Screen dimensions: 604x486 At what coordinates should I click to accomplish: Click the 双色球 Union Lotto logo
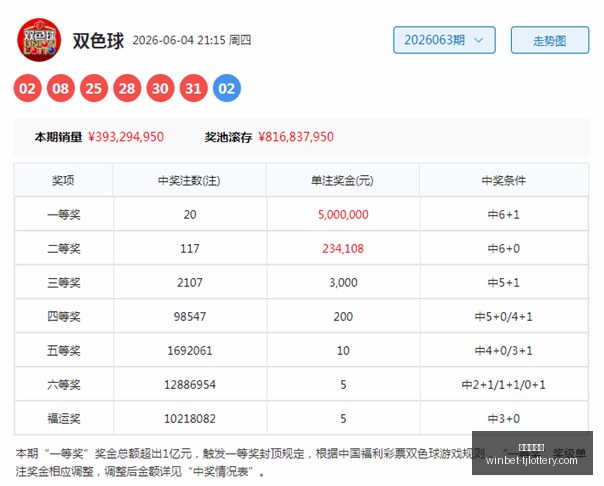[x=39, y=40]
